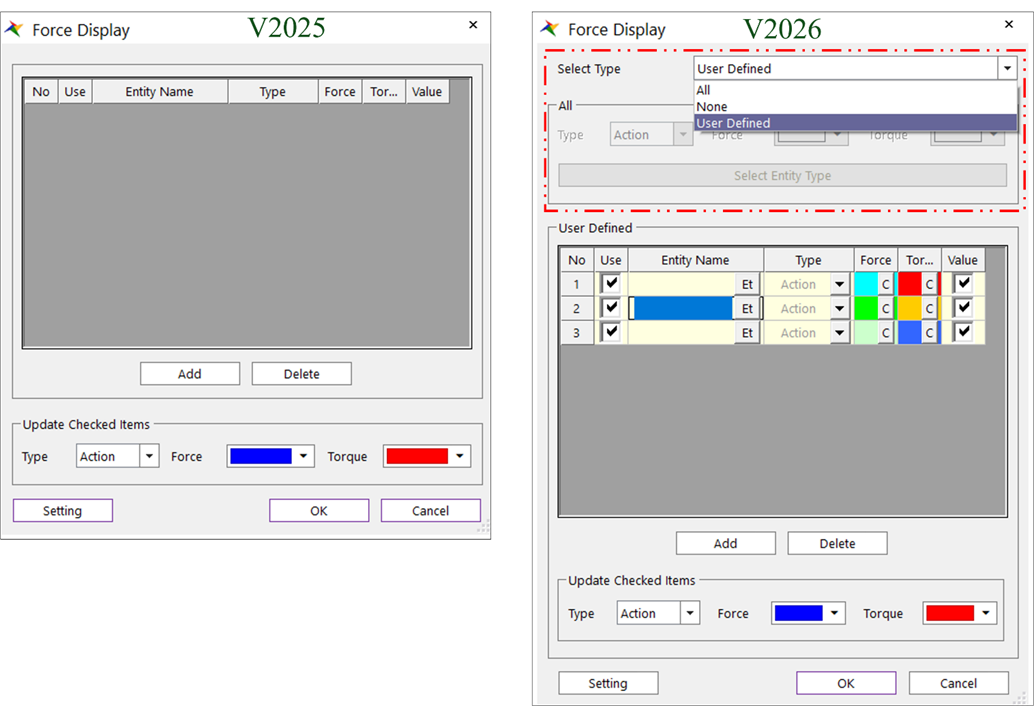Click light green Force swatch in row 3
Image resolution: width=1034 pixels, height=706 pixels.
coord(866,333)
